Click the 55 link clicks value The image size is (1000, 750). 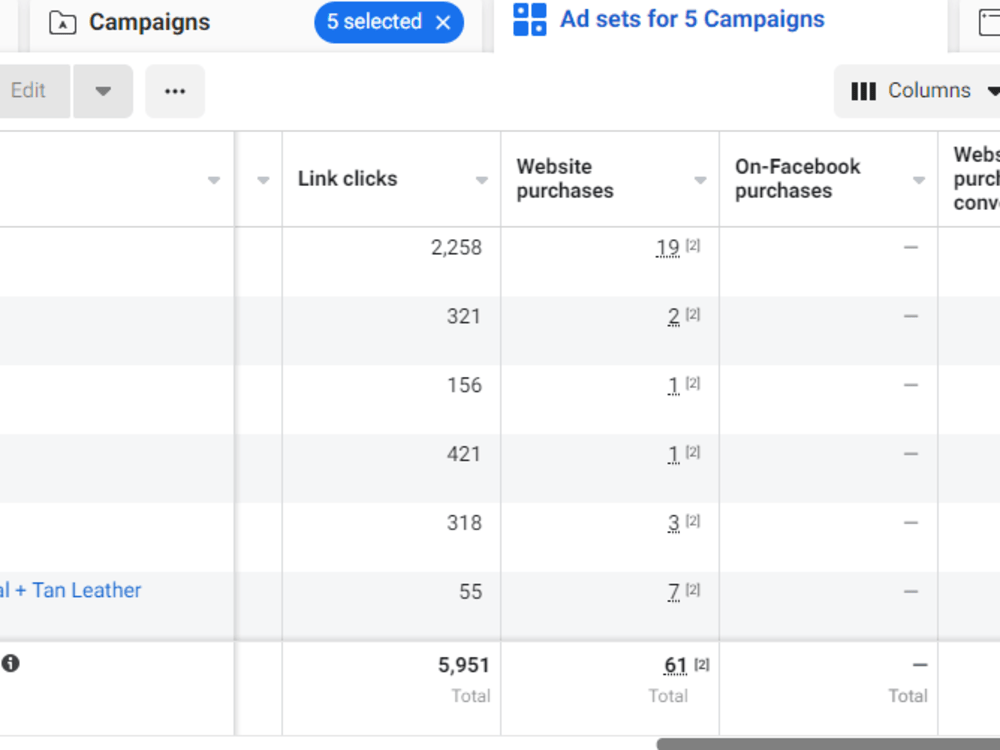coord(471,592)
